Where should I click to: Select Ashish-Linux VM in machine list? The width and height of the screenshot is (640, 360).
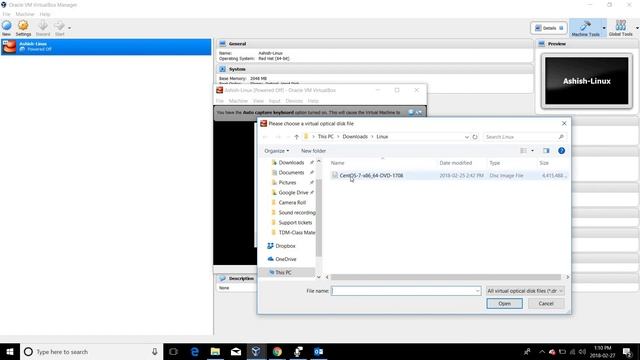(106, 47)
